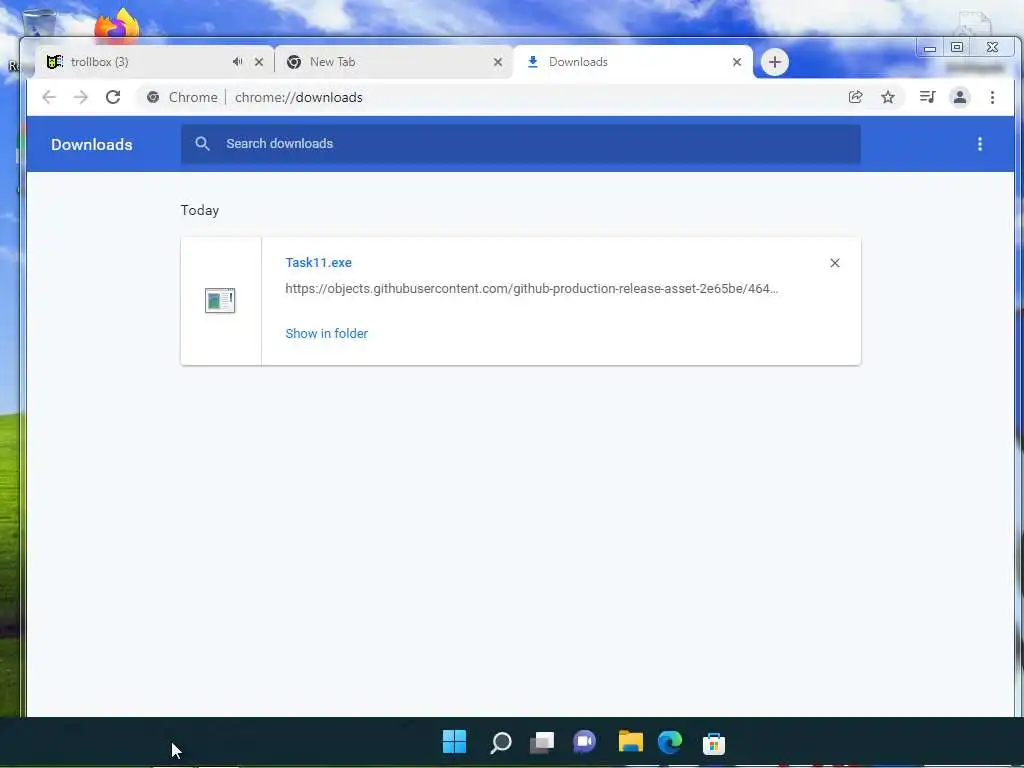Minimize the Chrome window

[930, 48]
